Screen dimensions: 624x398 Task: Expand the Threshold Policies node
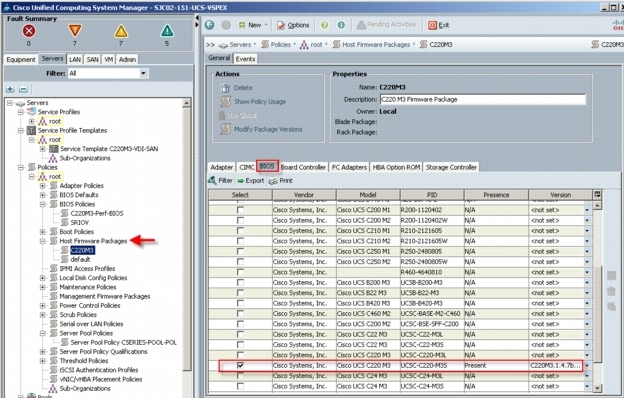(43, 361)
